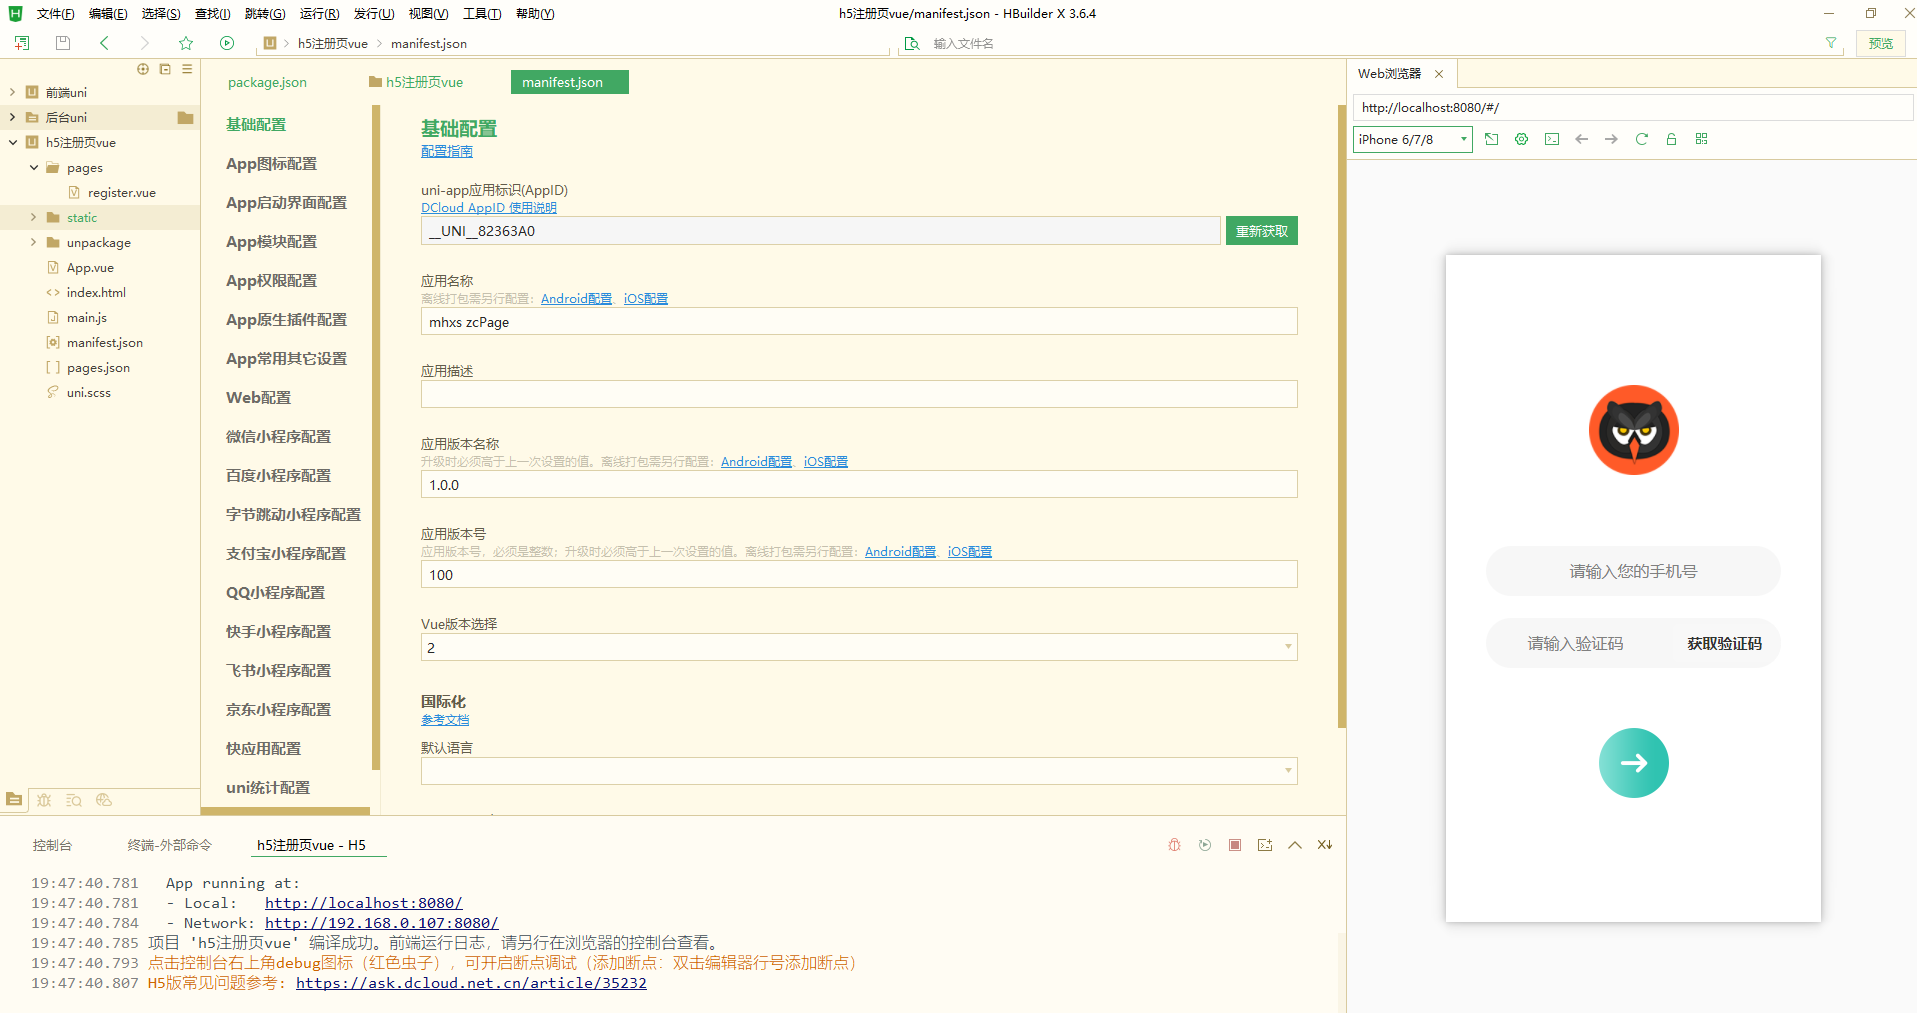Open browser devtools console icon

[x=1551, y=139]
